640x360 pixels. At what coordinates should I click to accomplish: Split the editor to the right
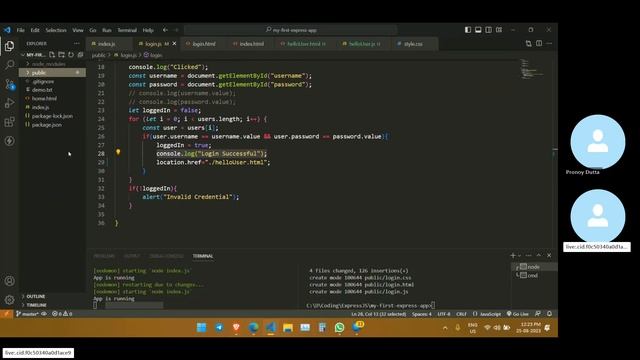[x=539, y=43]
